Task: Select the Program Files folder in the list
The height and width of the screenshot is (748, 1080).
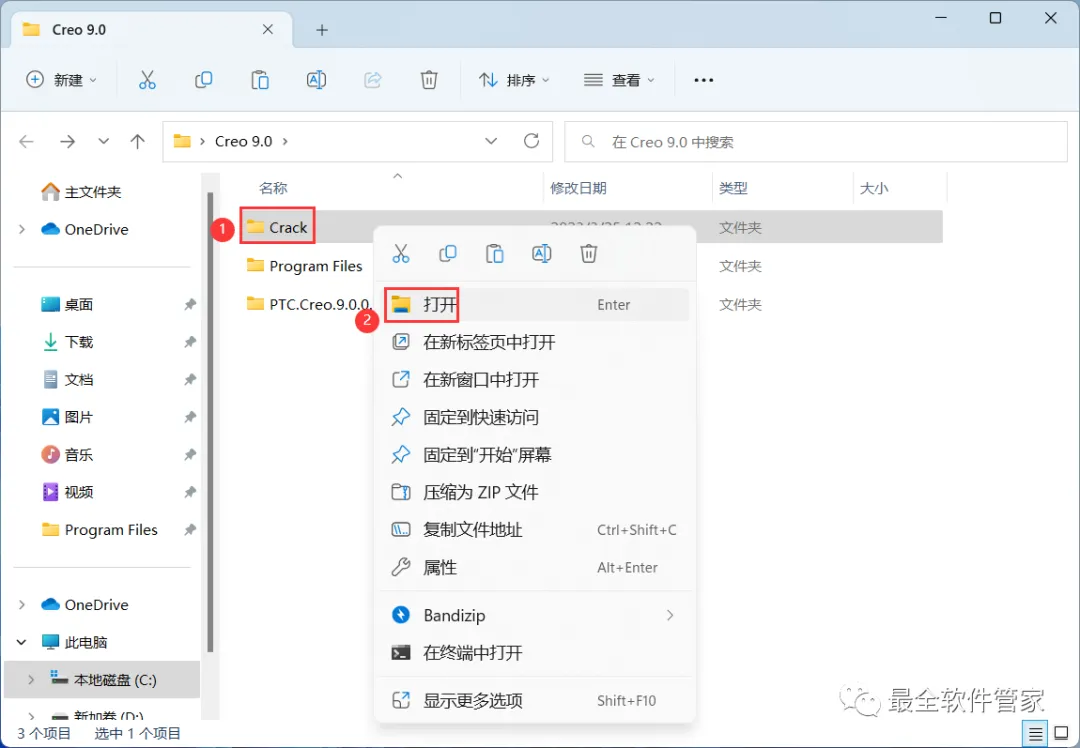Action: (304, 266)
